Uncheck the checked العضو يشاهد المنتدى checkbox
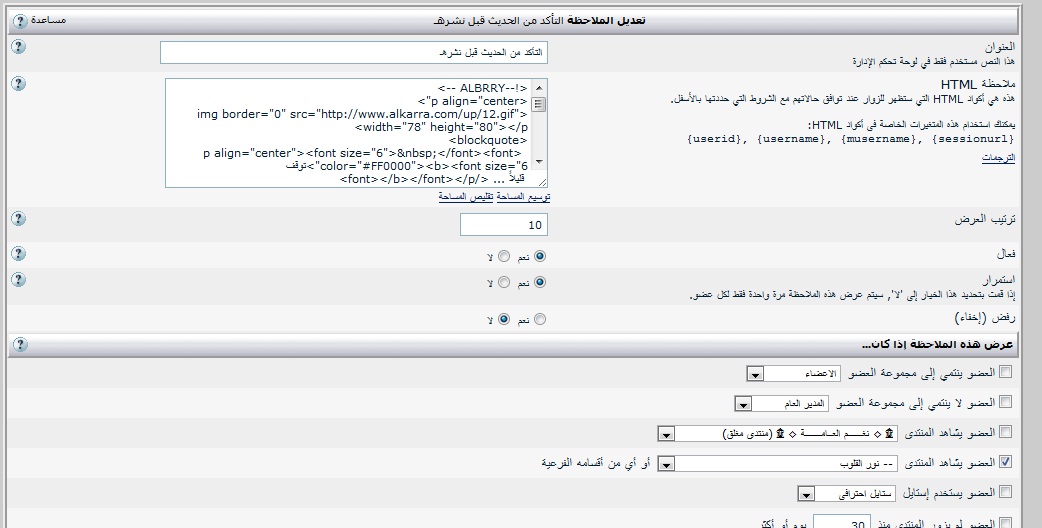The width and height of the screenshot is (1042, 528). 1005,462
